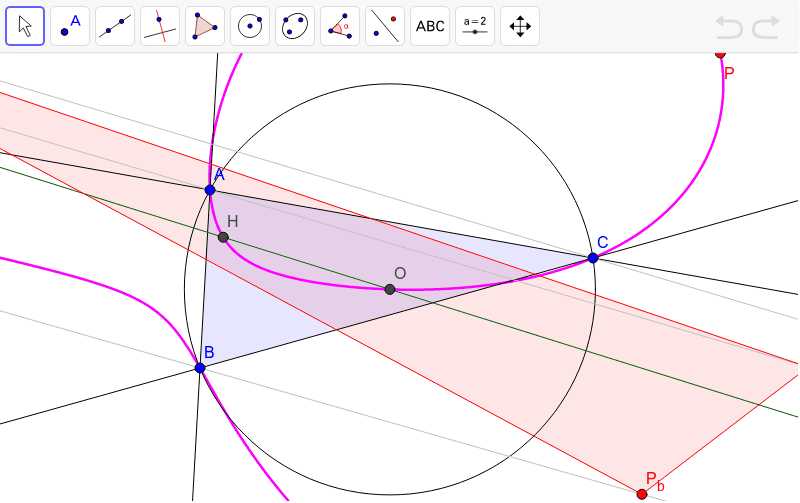The height and width of the screenshot is (503, 800).
Task: Select the Polygon tool
Action: [205, 26]
